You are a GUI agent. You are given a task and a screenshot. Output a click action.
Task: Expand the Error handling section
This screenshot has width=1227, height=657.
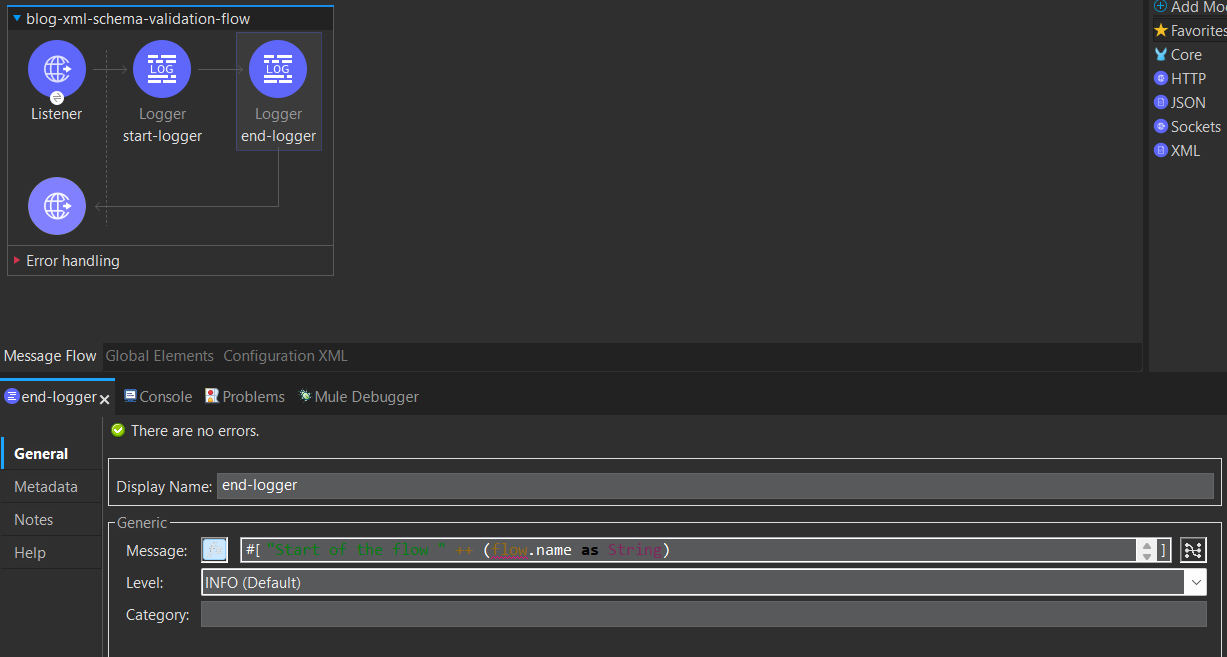point(17,261)
